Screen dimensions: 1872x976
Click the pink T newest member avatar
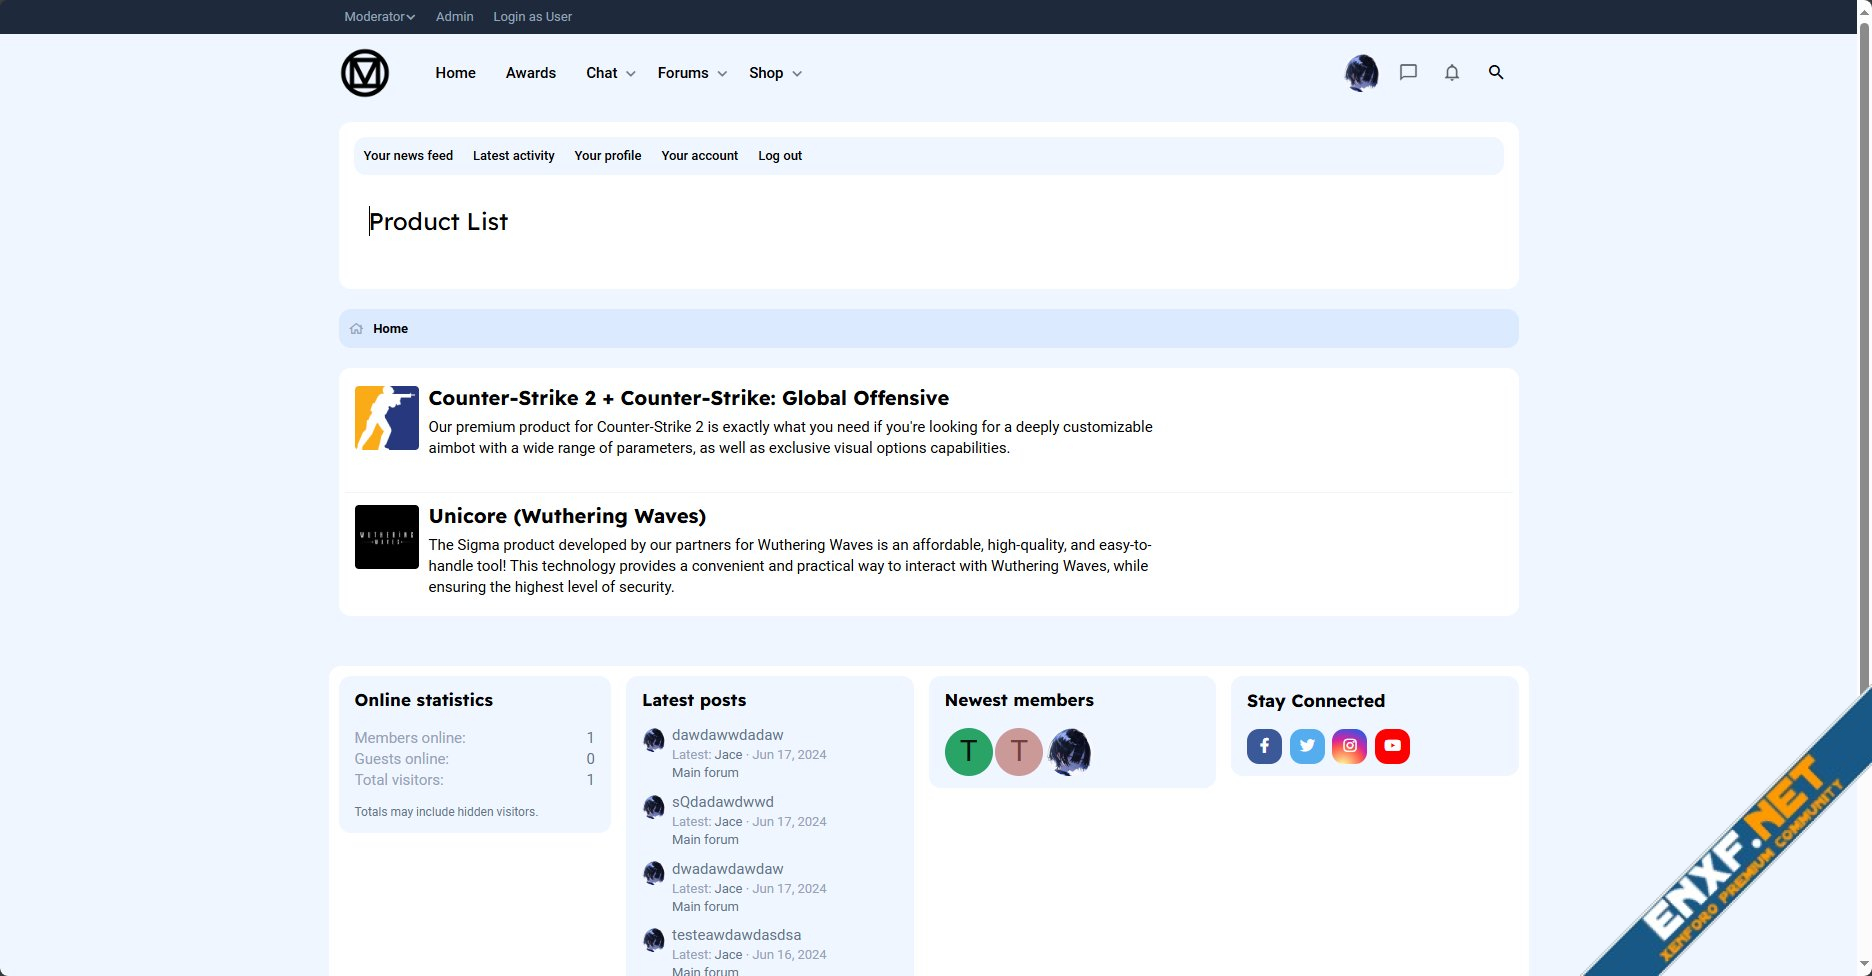pos(1019,752)
